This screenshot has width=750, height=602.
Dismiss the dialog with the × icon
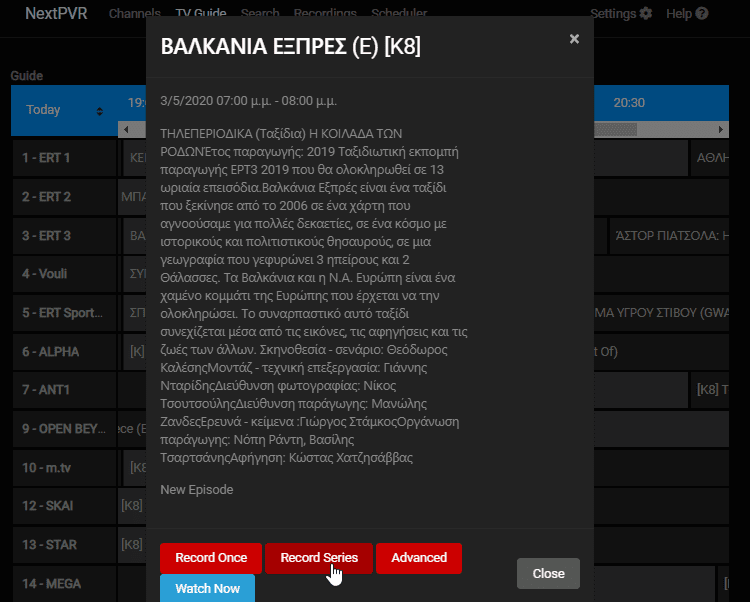(x=574, y=39)
